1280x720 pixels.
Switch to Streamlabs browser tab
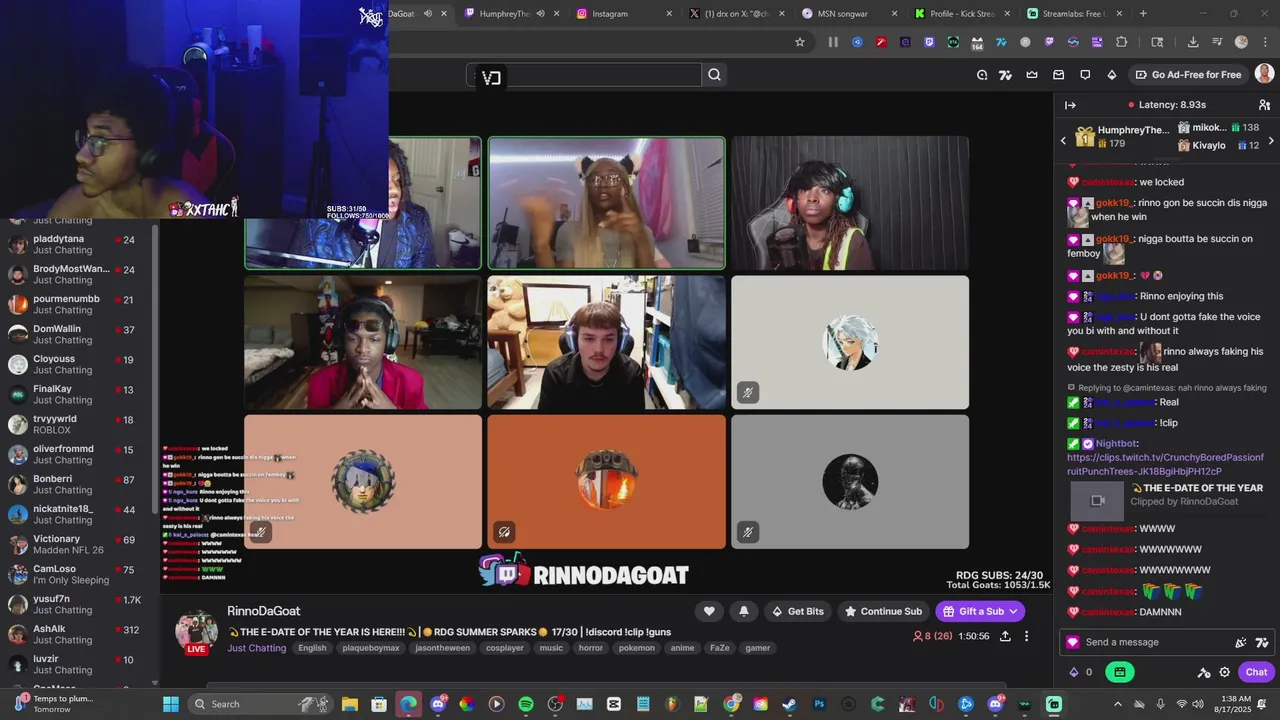[1076, 13]
